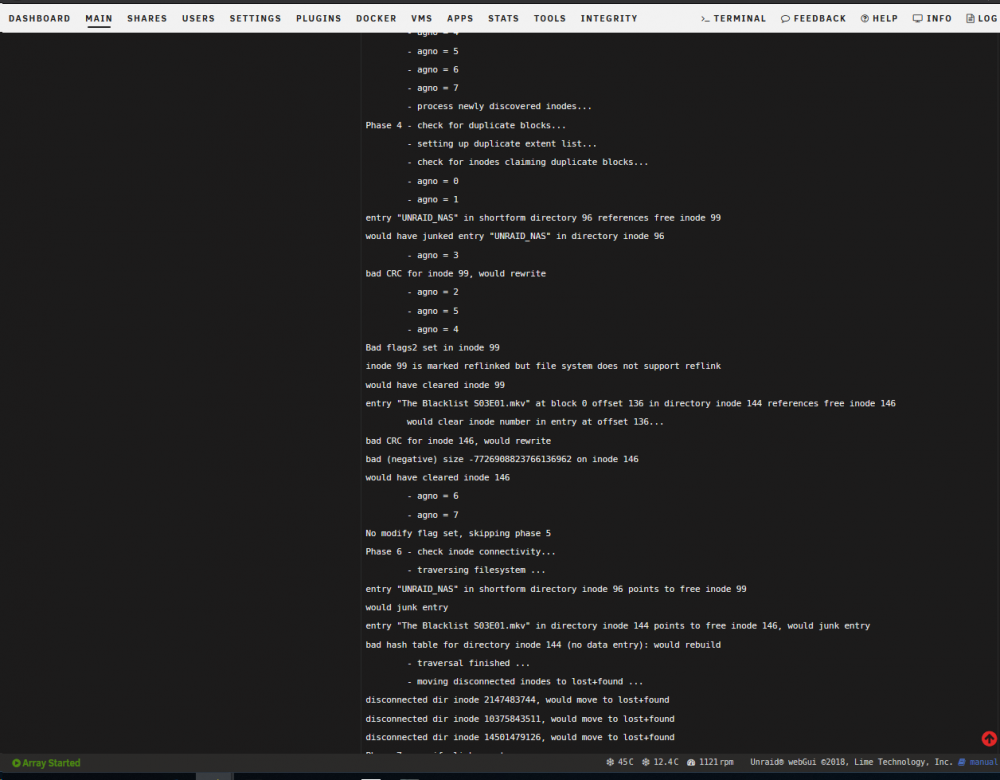Click 'bad hash table for directory inode 144' line
This screenshot has width=1000, height=780.
(x=543, y=645)
